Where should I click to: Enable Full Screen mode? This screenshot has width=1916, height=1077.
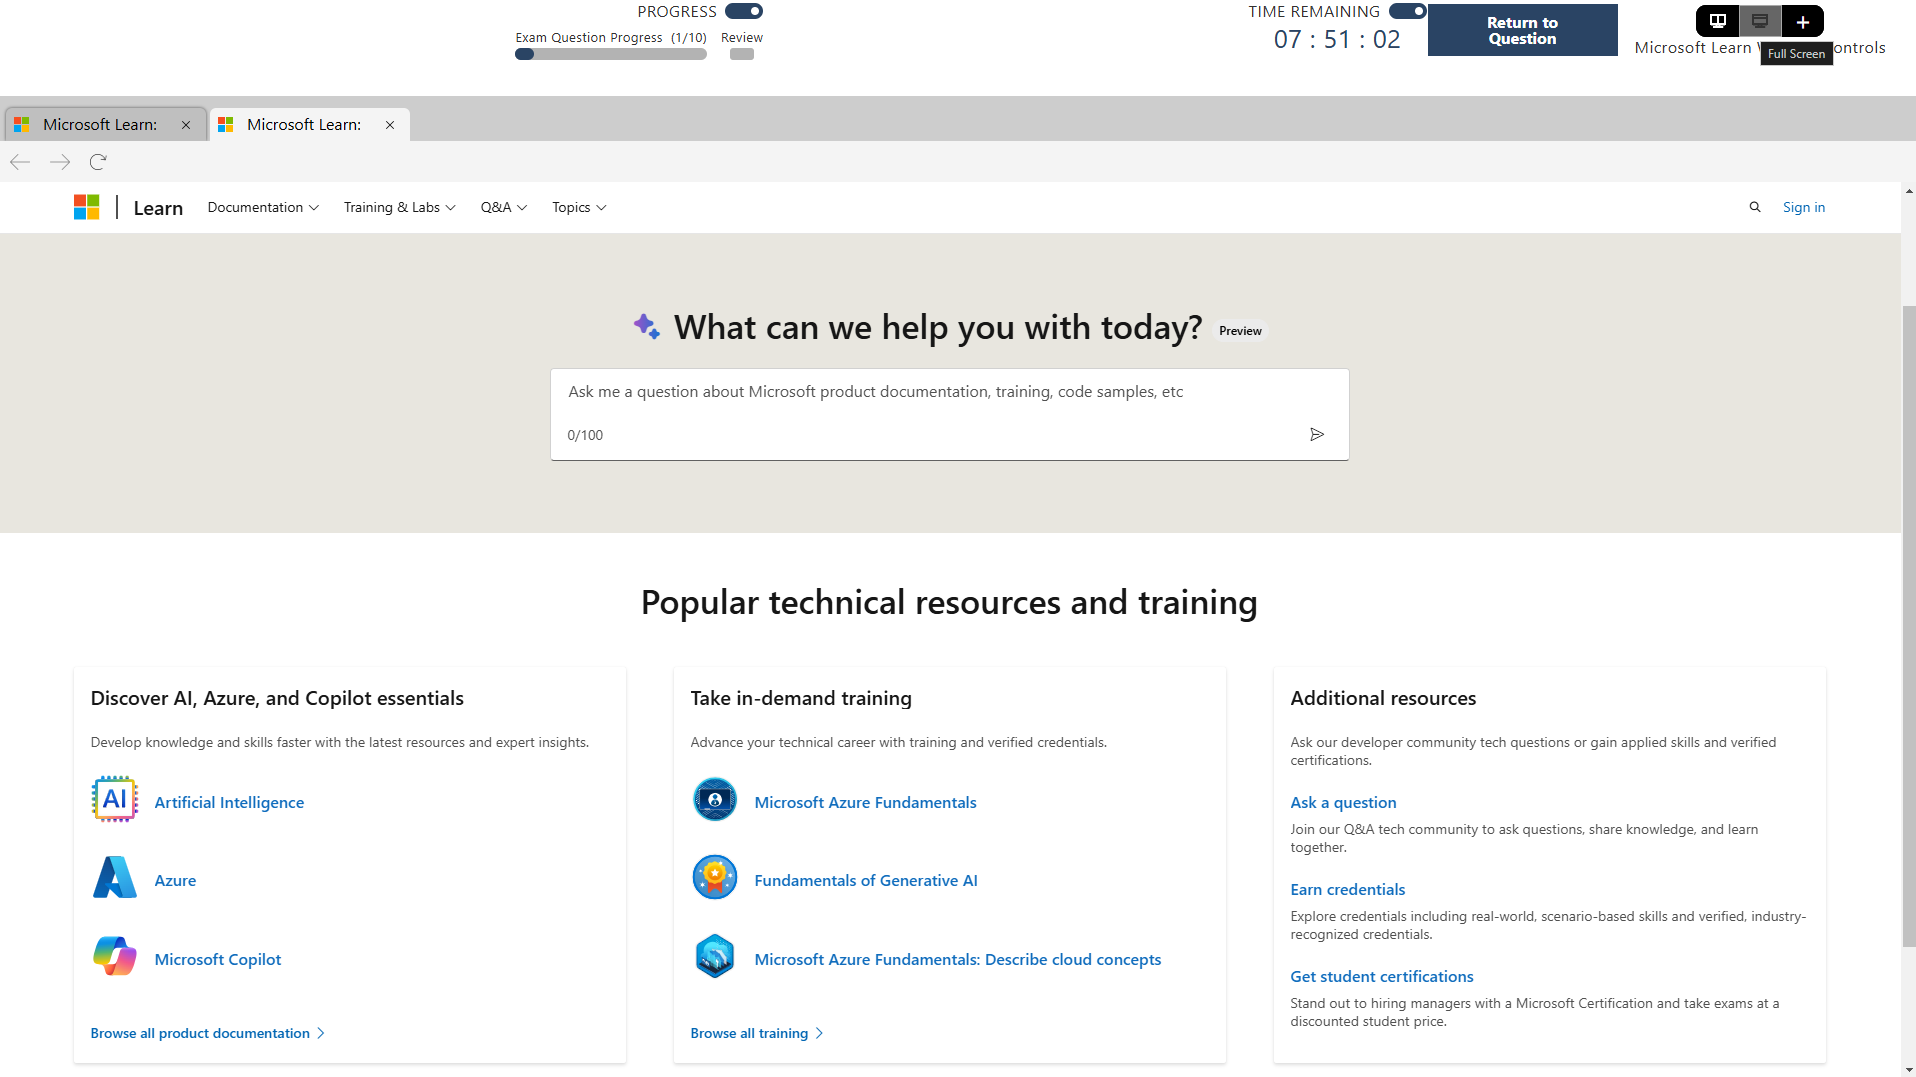coord(1759,21)
